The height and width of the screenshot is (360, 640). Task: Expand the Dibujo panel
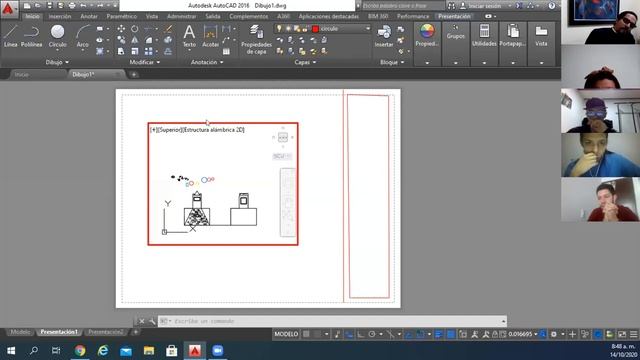(x=57, y=62)
